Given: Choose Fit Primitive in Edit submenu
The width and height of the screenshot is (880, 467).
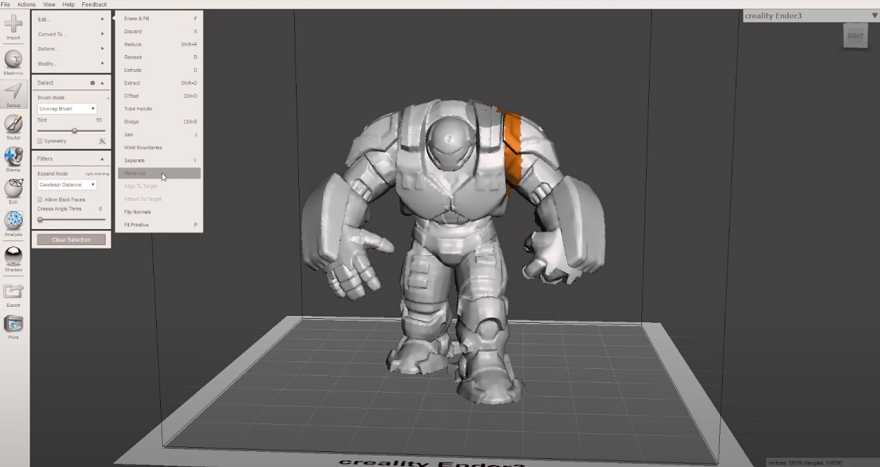Looking at the screenshot, I should [159, 225].
